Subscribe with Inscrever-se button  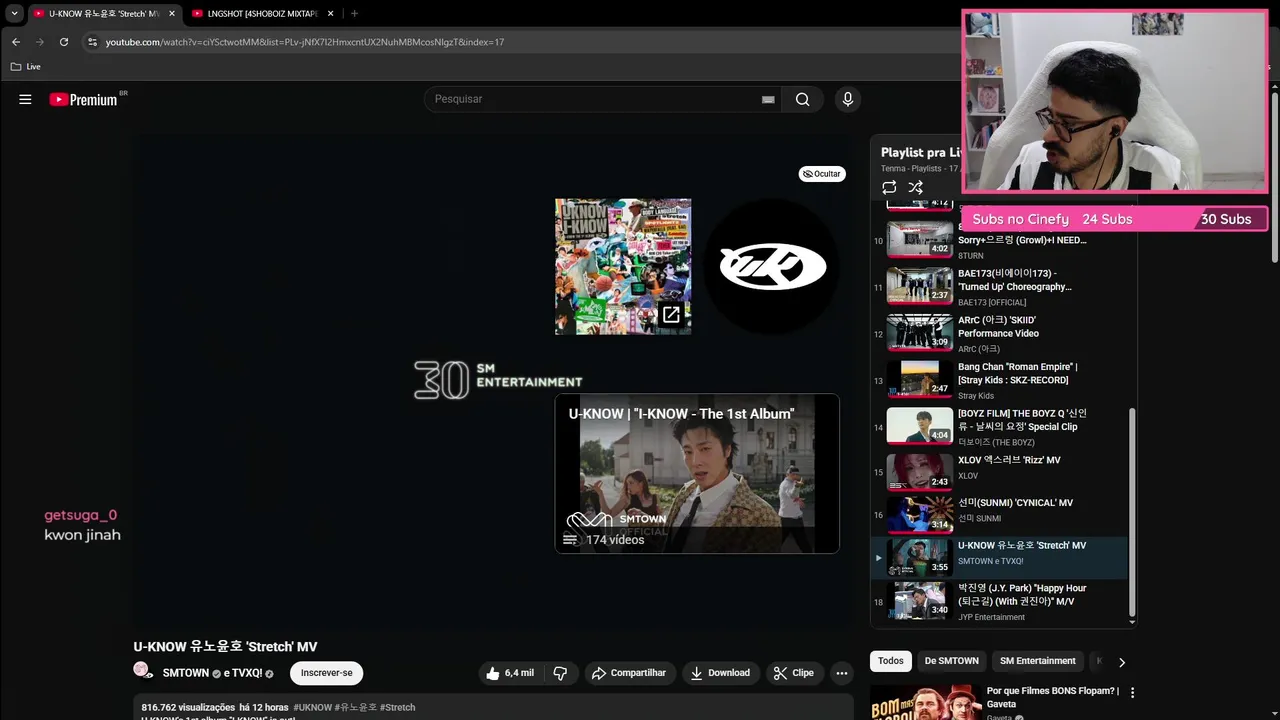pos(327,673)
